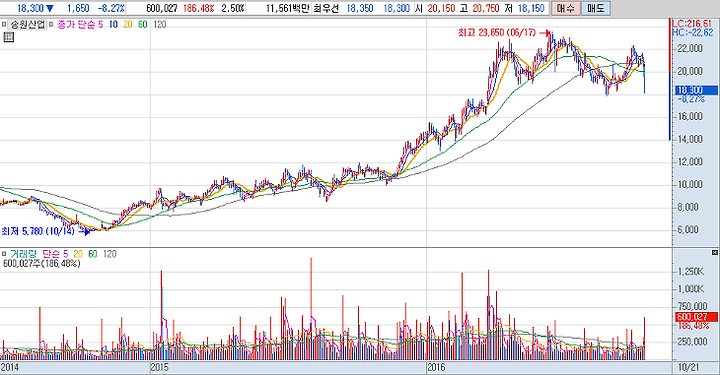The height and width of the screenshot is (375, 720).
Task: Select the gray 120 volume average label
Action: point(110,254)
